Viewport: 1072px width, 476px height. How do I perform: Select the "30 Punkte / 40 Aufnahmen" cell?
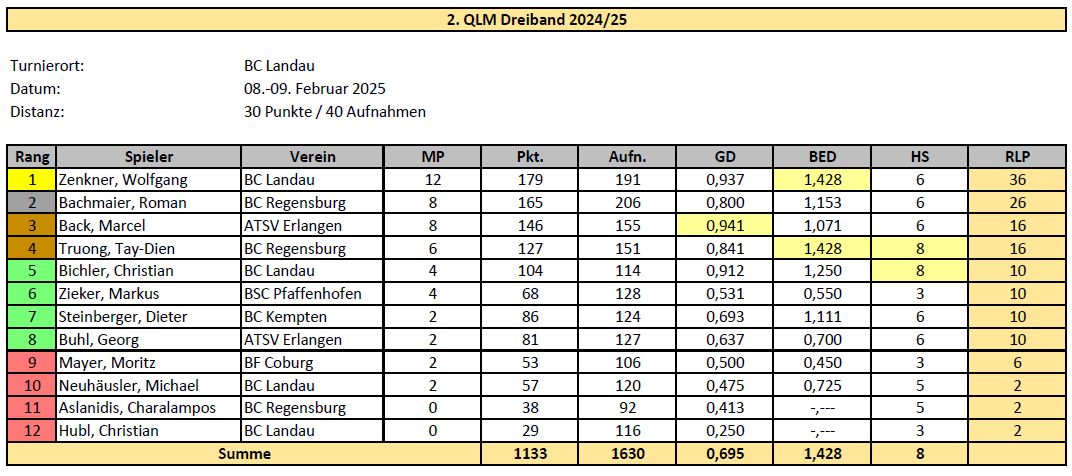(334, 112)
